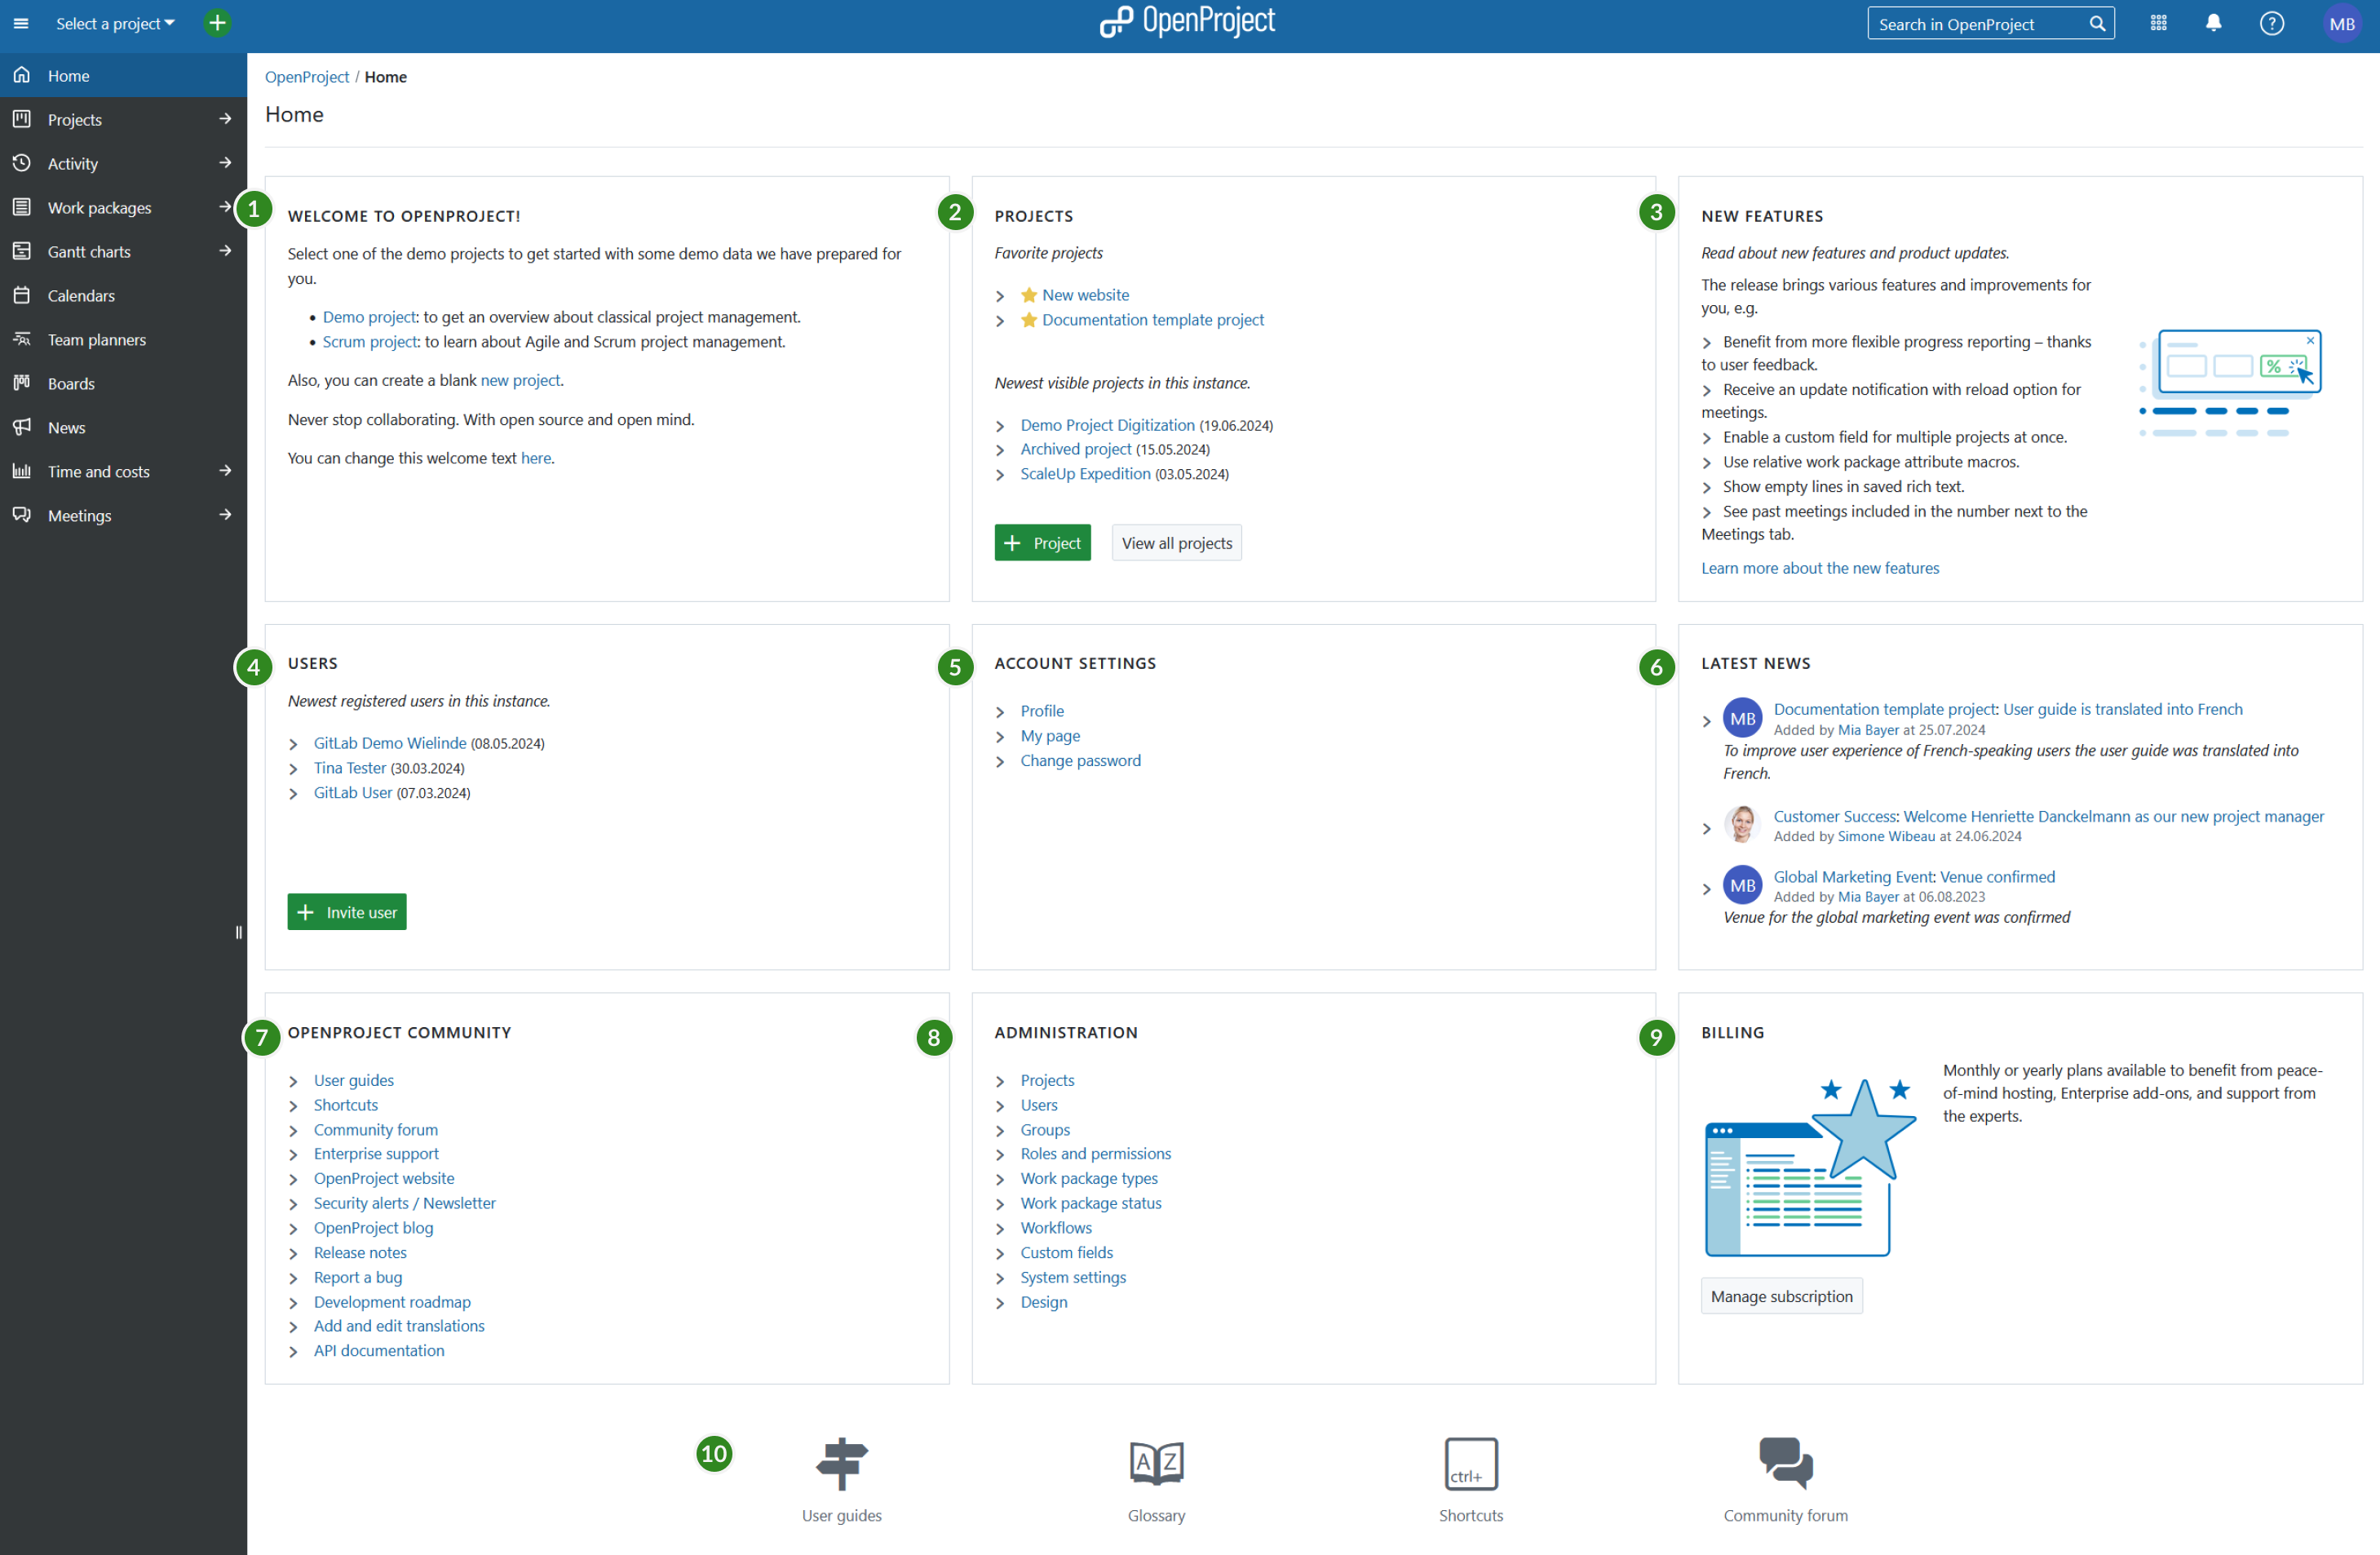Open the User guides signpost icon
This screenshot has height=1555, width=2380.
[842, 1462]
